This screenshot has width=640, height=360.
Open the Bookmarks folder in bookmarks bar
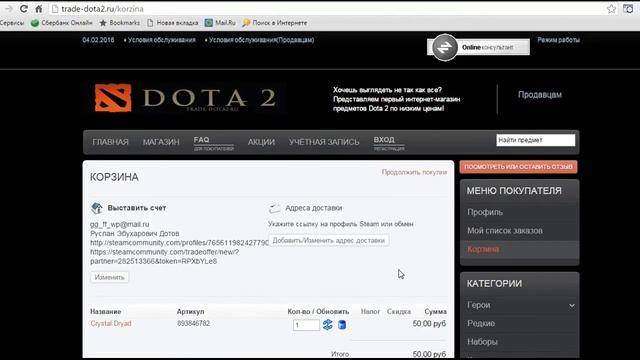pos(120,23)
